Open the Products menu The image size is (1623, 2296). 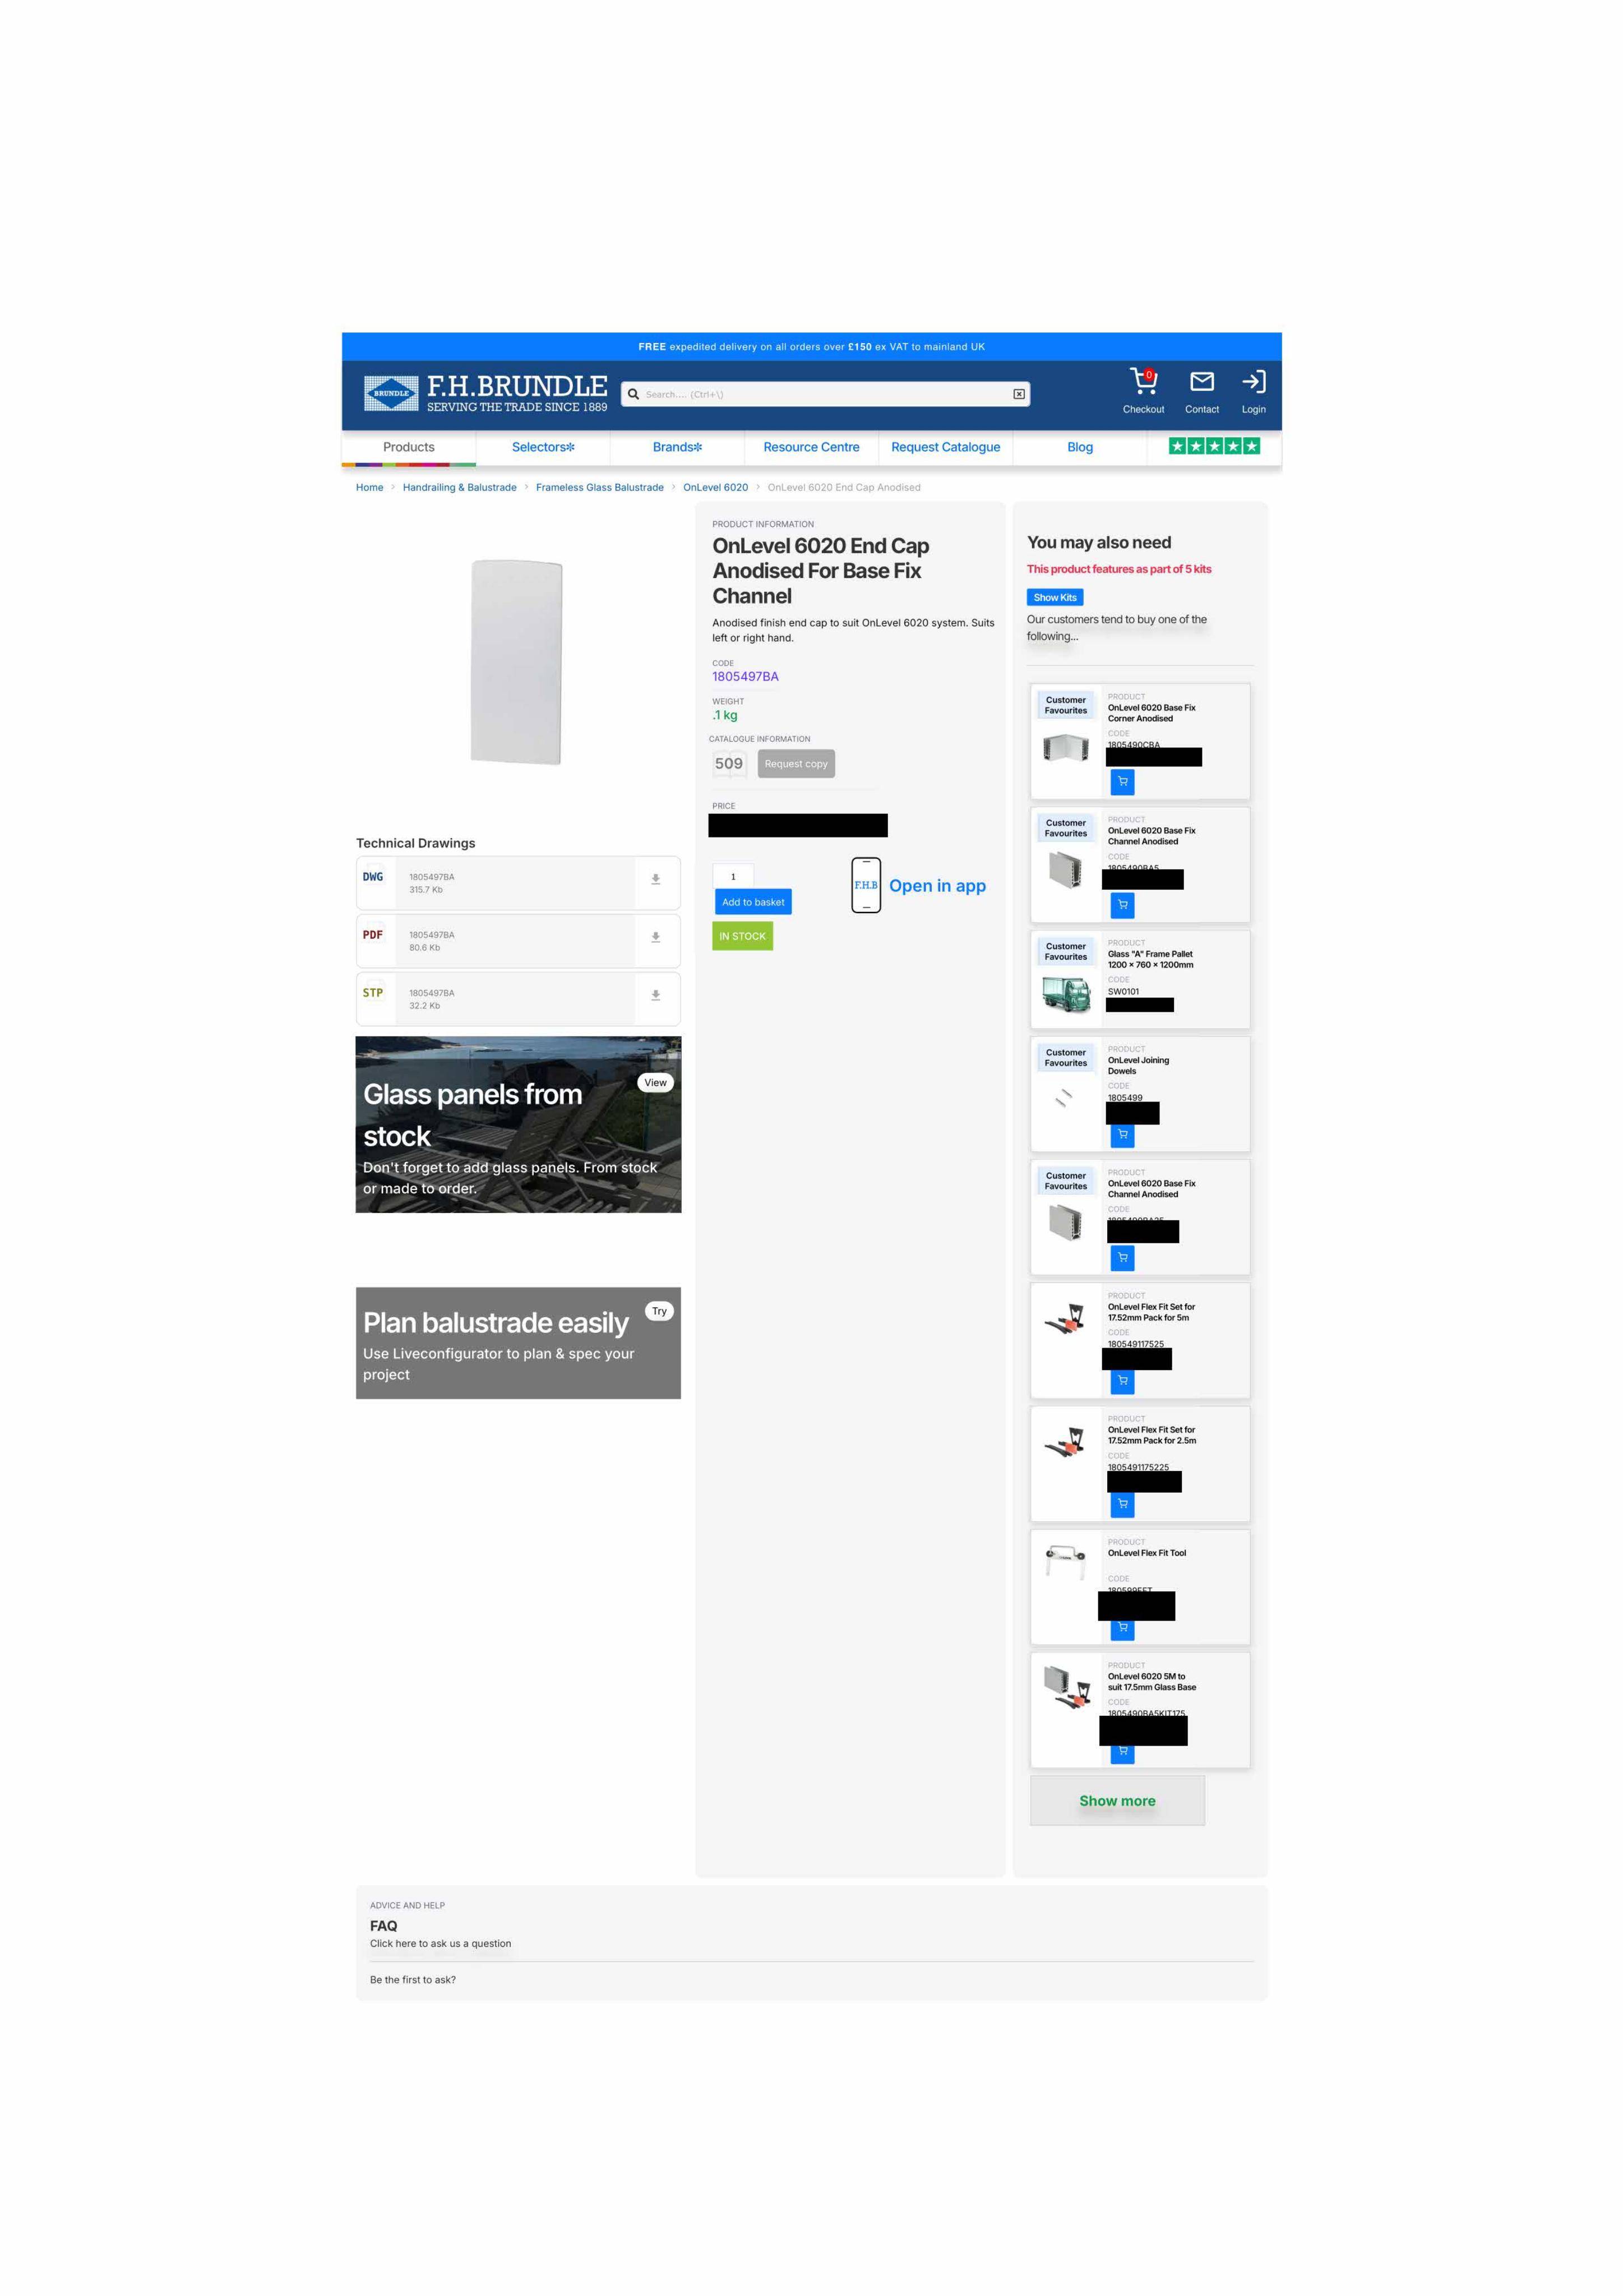408,447
